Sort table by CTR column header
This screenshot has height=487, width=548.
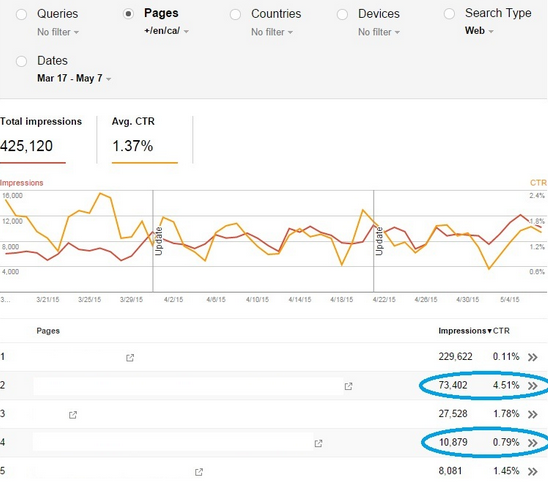501,331
